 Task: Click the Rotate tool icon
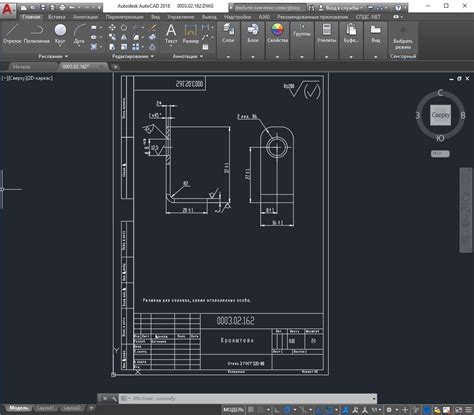tap(124, 28)
